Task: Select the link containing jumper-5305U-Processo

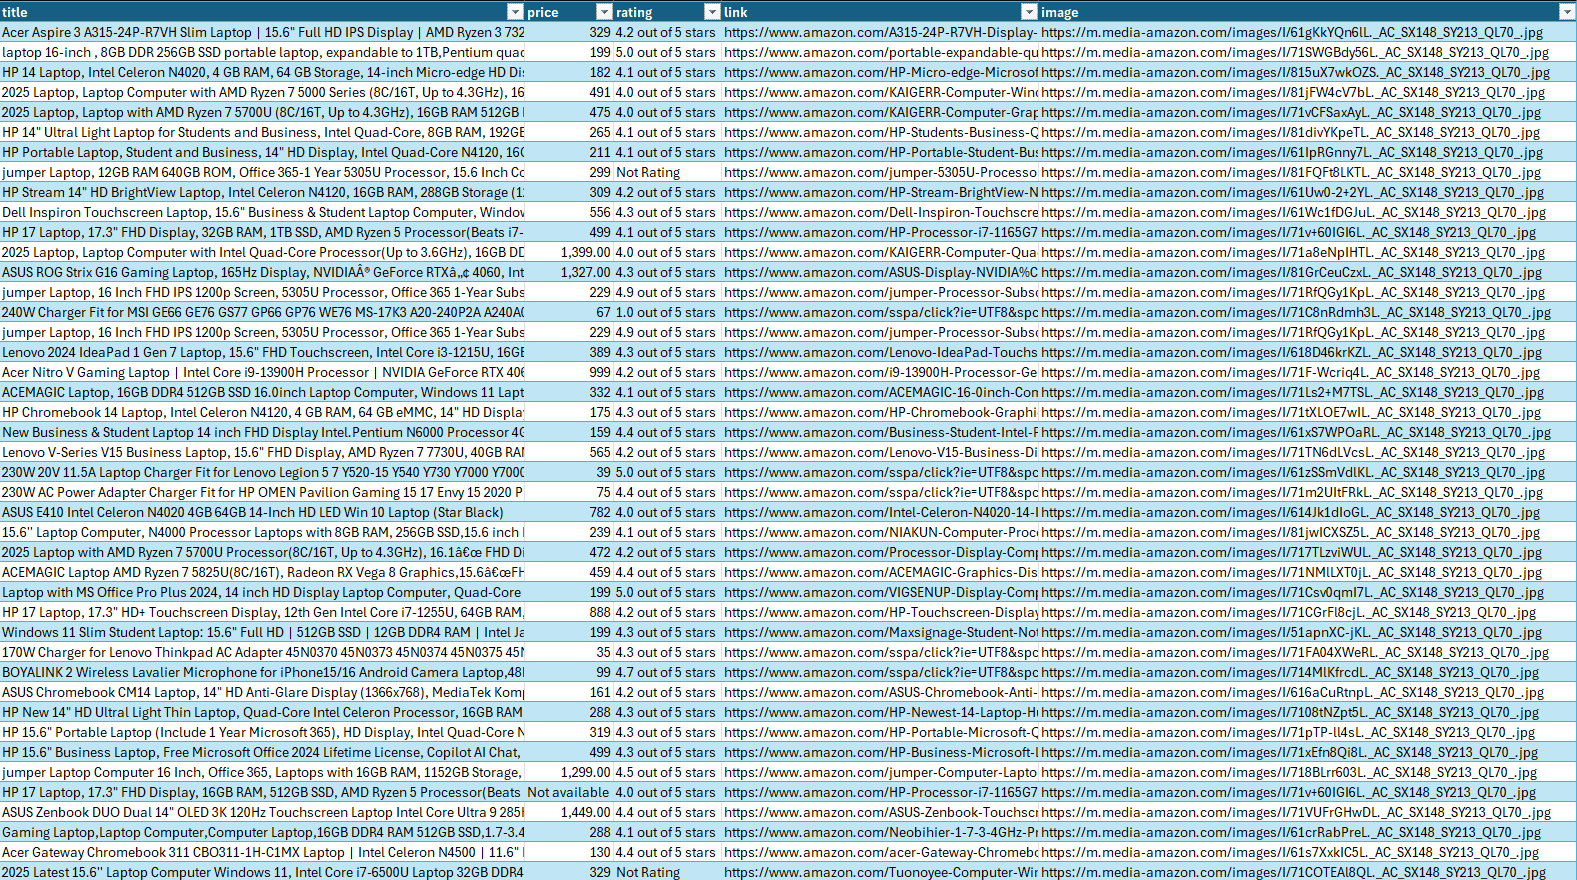Action: [x=881, y=172]
